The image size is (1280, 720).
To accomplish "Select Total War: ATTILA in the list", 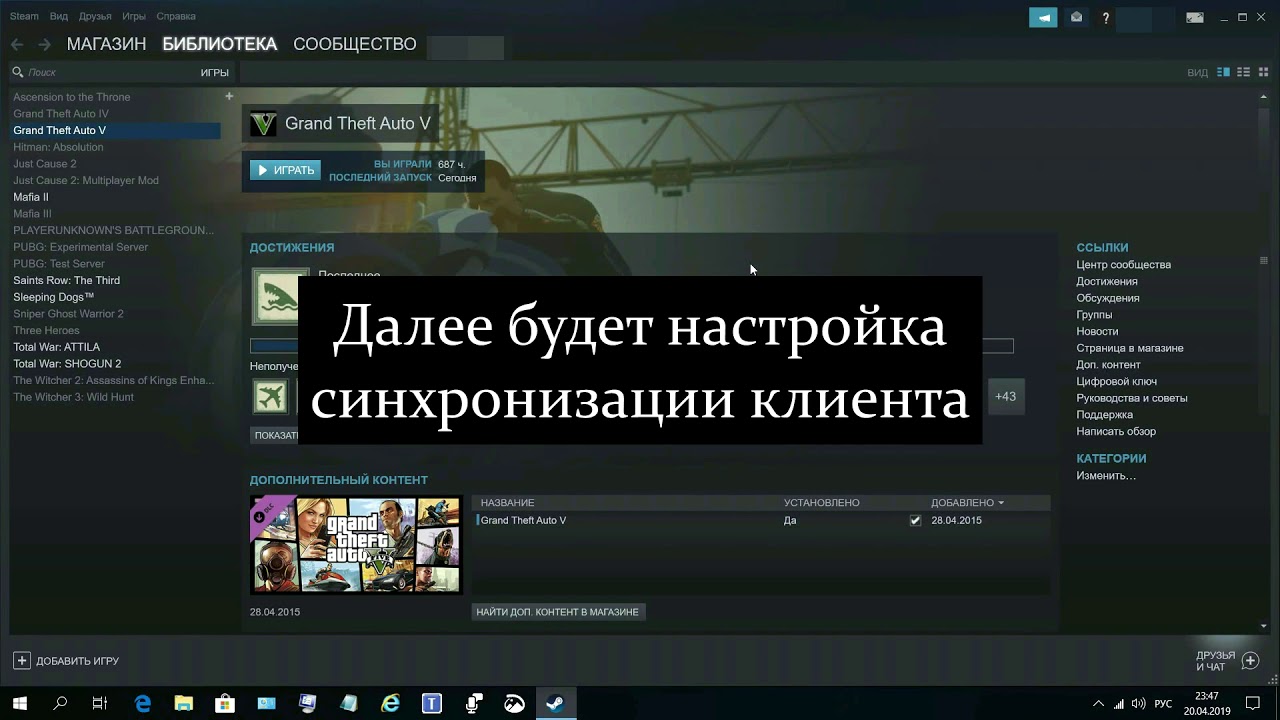I will coord(56,347).
